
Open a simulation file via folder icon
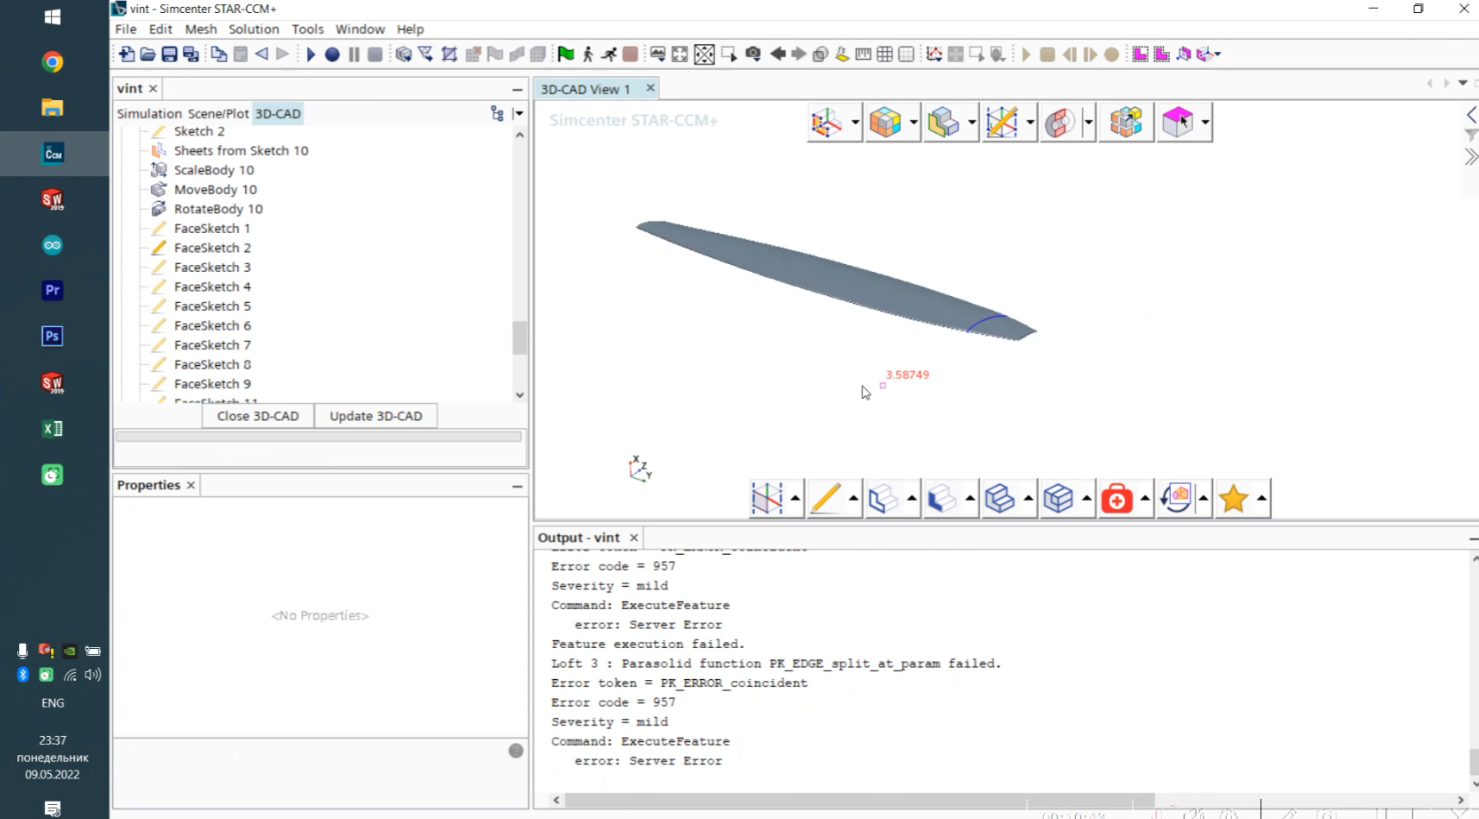point(148,54)
